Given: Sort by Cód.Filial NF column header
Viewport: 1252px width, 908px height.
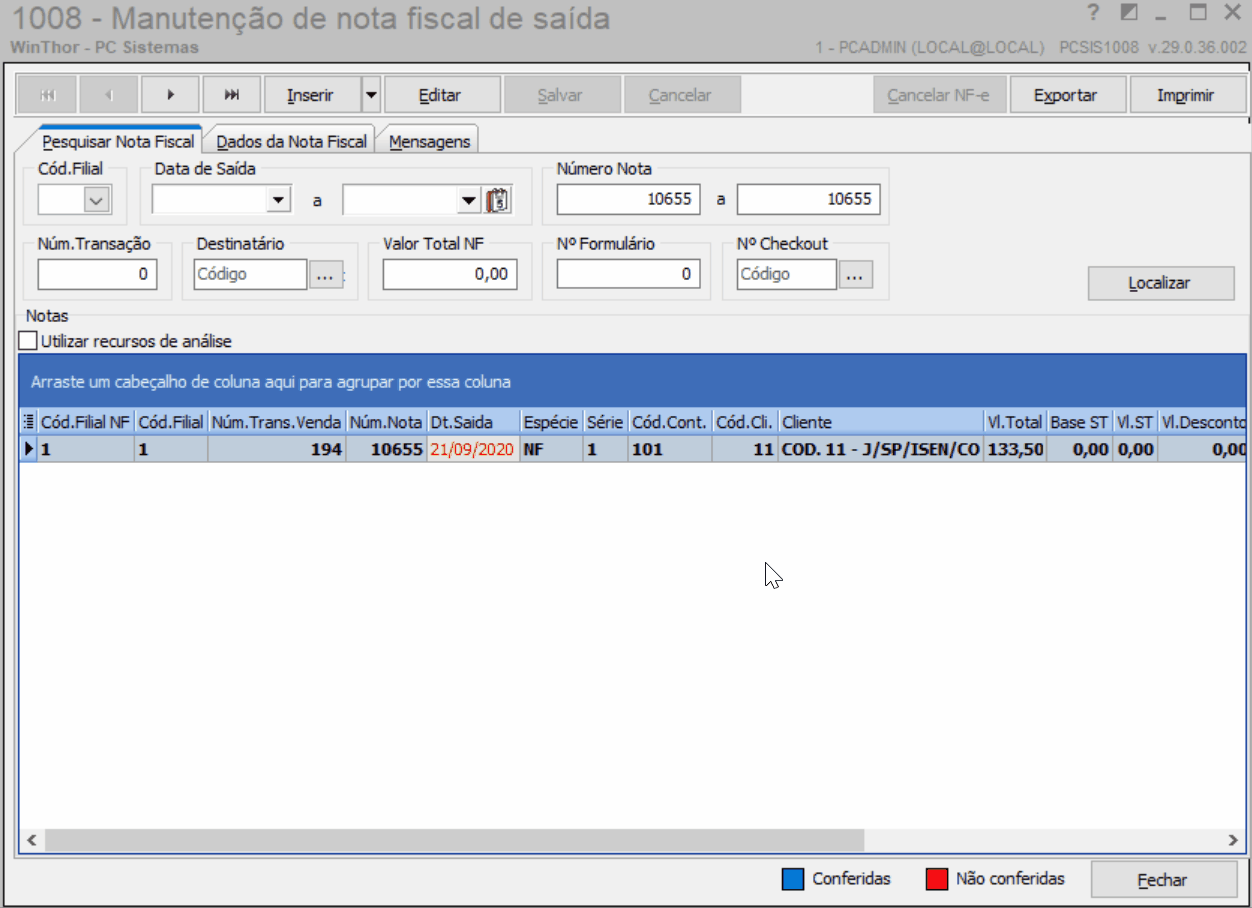Looking at the screenshot, I should point(85,422).
